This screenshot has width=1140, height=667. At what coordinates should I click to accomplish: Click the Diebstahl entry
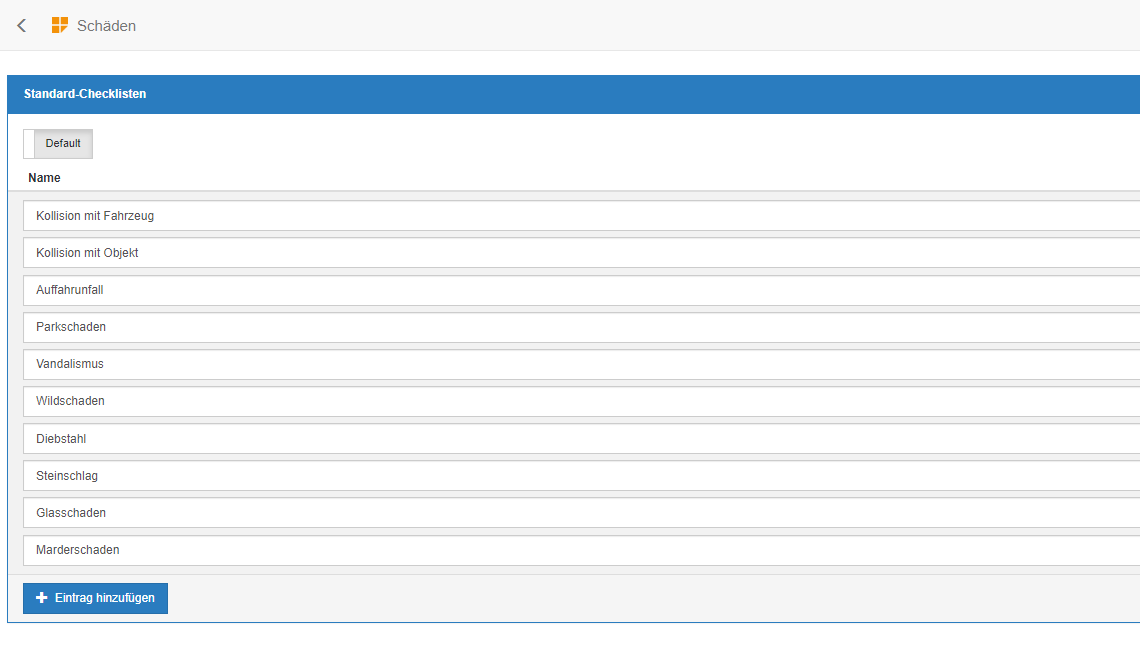click(x=580, y=439)
